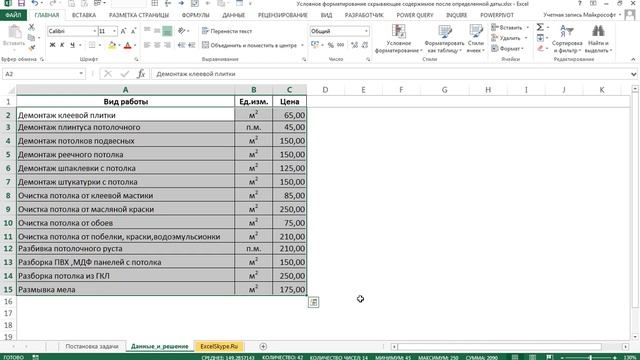640x360 pixels.
Task: Apply the red font color
Action: (128, 45)
